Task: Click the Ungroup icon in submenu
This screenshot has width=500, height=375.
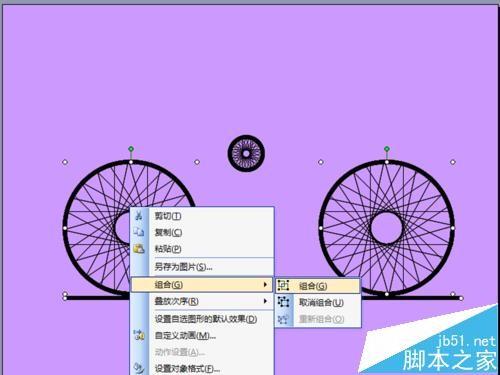Action: click(283, 302)
